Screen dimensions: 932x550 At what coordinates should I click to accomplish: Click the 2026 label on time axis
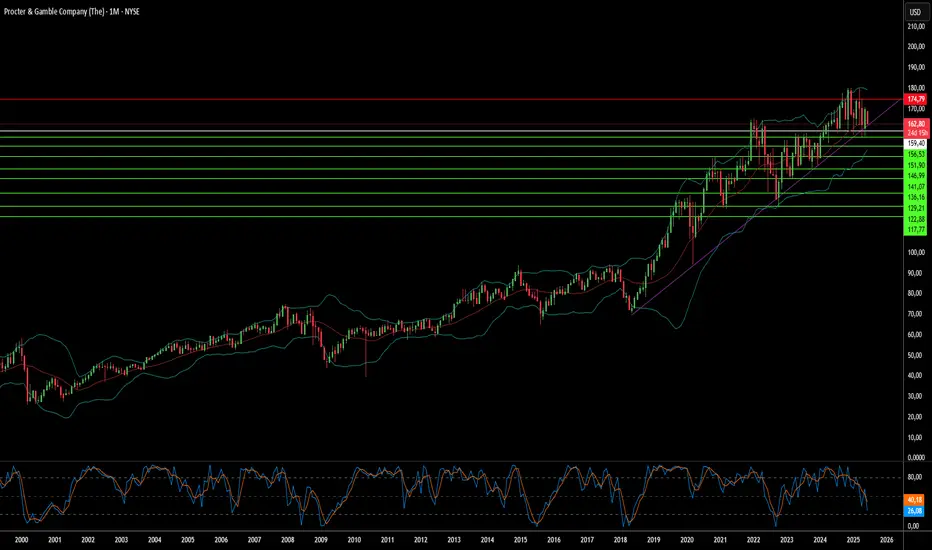pos(886,540)
